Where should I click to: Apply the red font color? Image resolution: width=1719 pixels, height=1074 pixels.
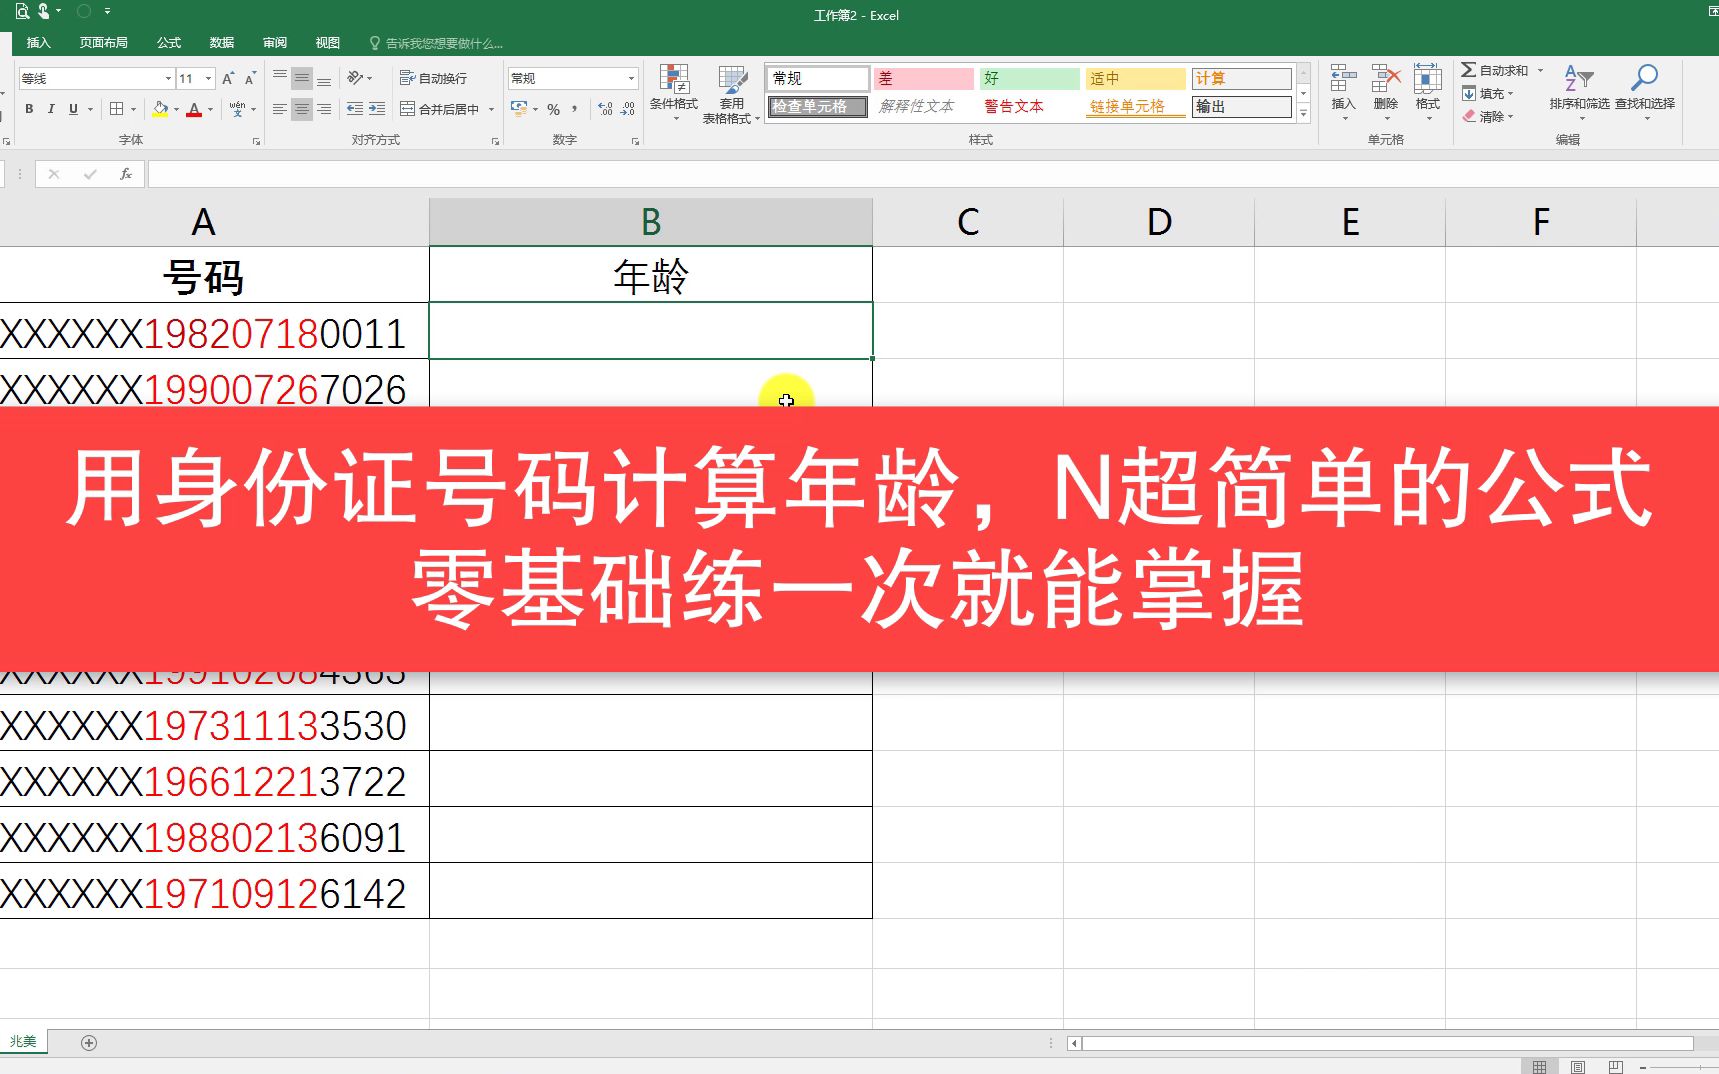194,109
